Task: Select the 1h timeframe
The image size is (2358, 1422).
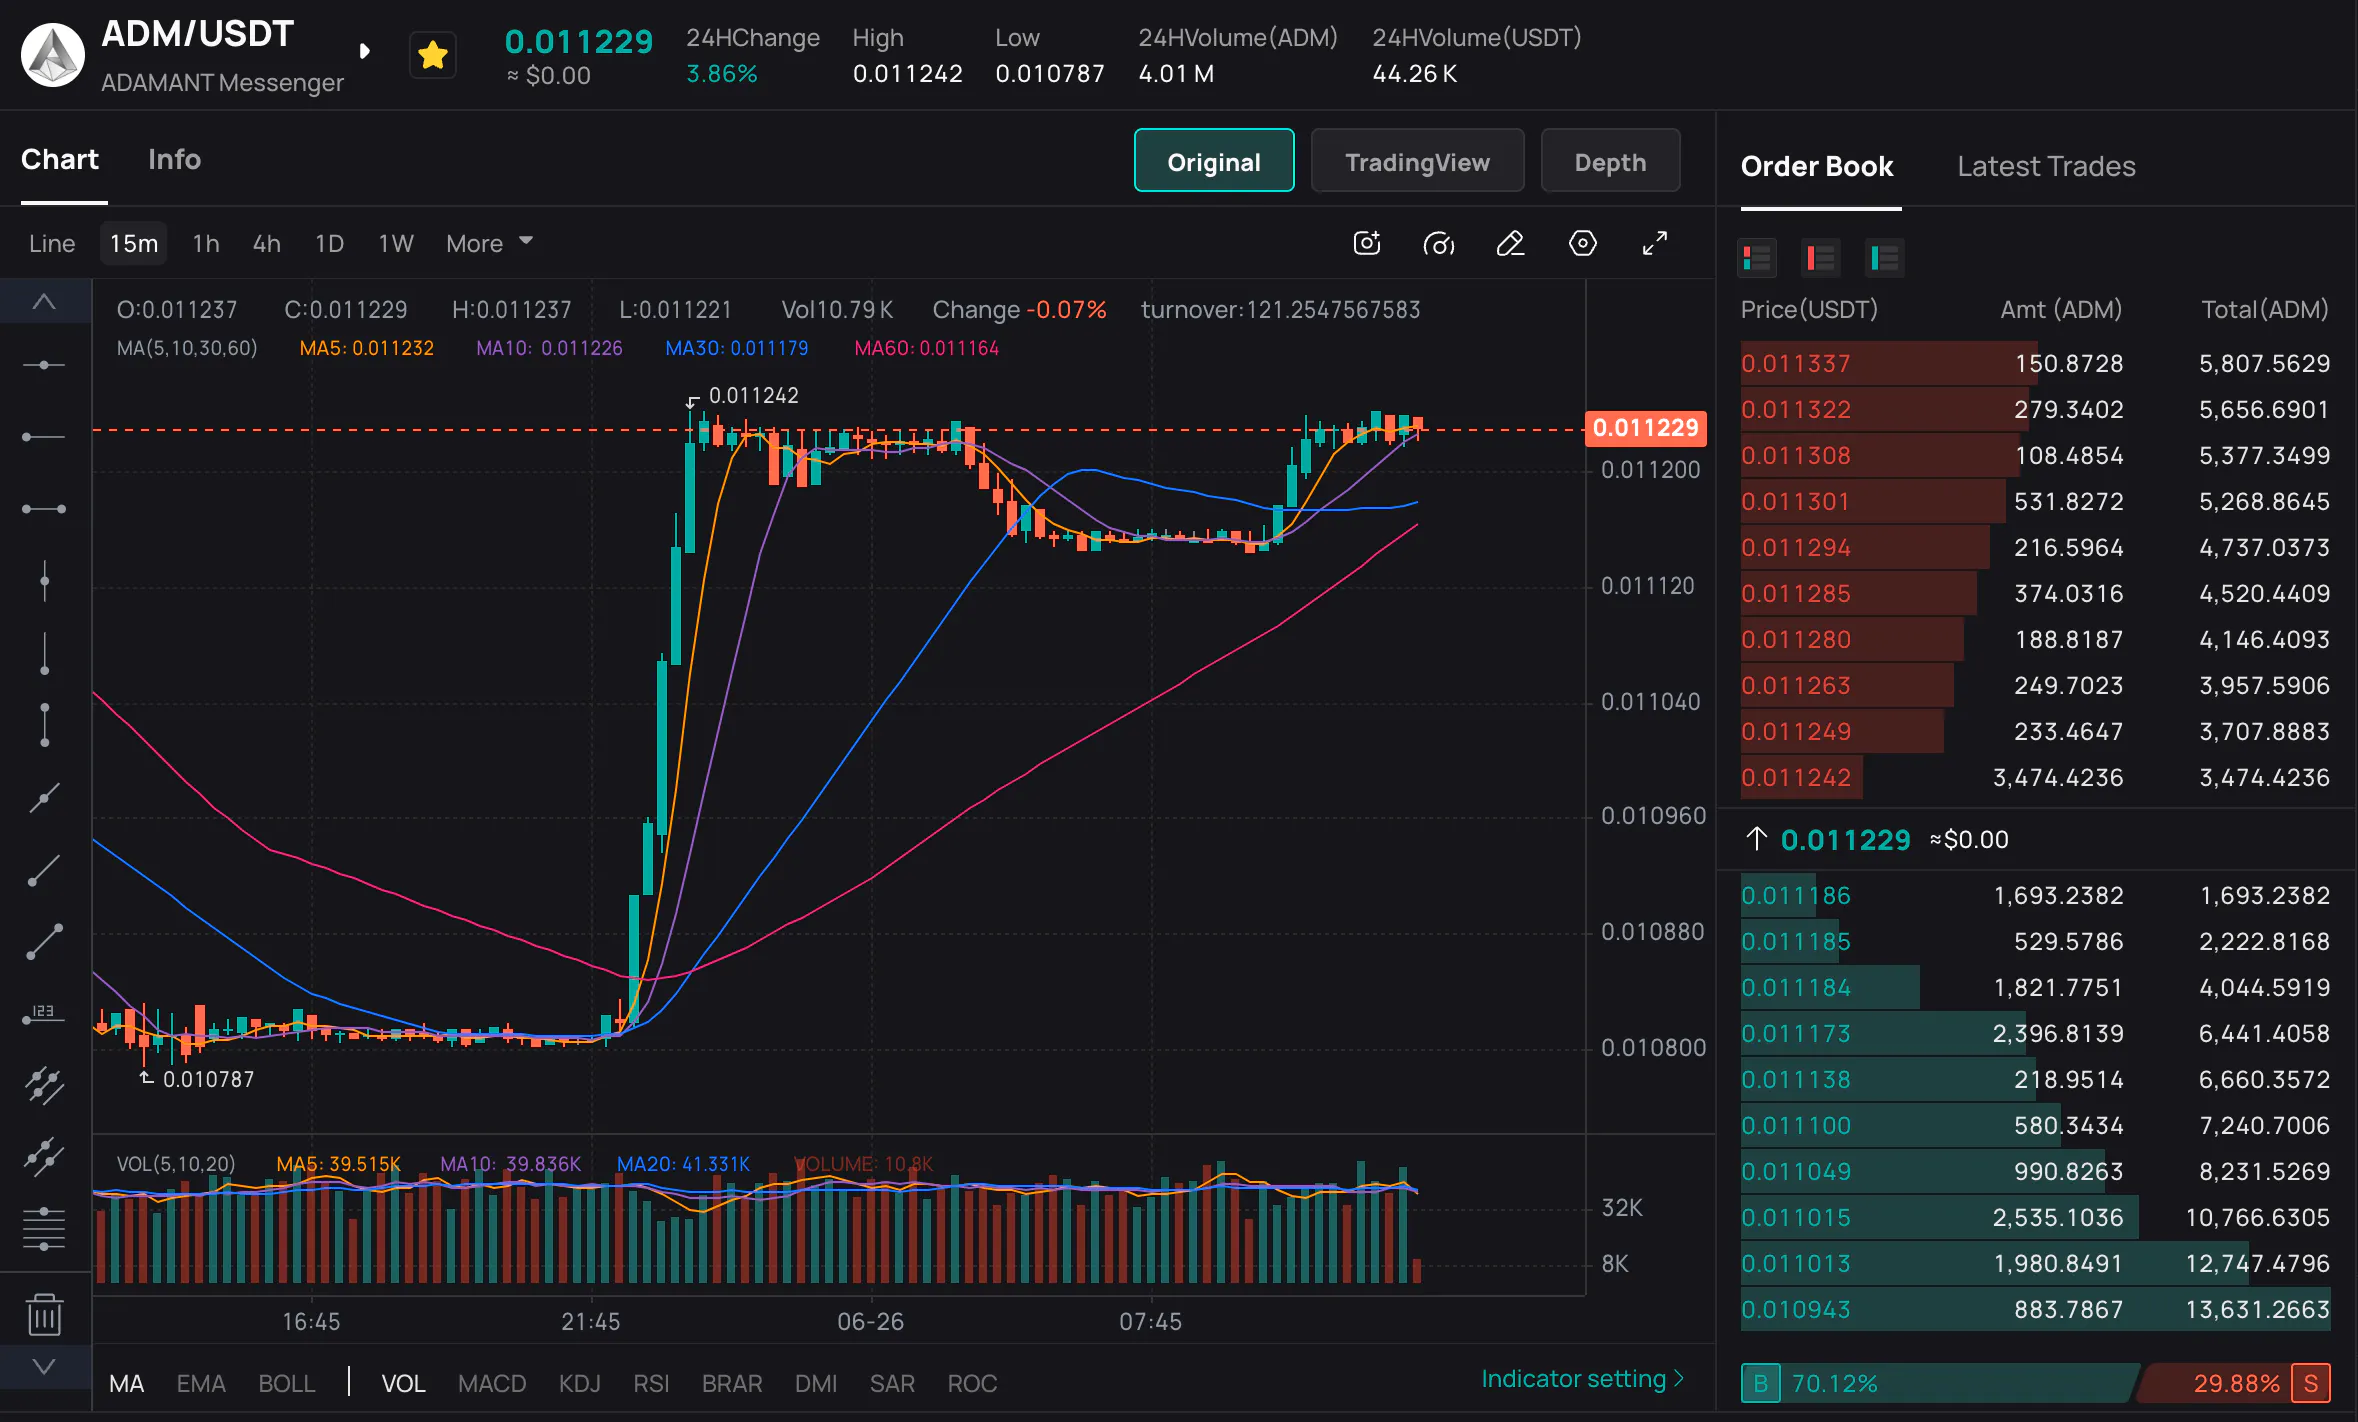Action: pos(206,243)
